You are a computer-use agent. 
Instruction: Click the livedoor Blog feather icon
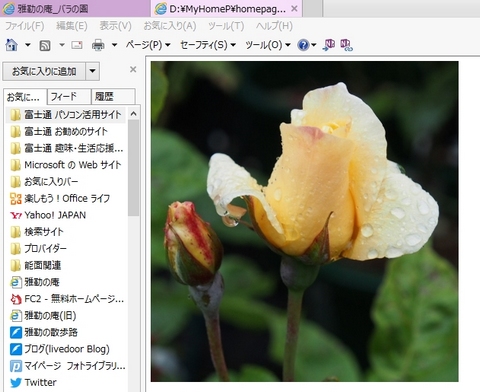(x=16, y=349)
